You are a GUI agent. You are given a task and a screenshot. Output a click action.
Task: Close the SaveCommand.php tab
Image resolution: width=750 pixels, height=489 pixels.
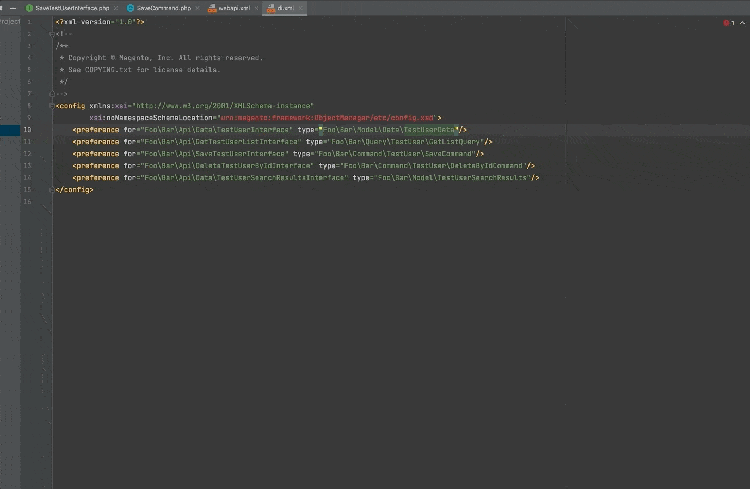pyautogui.click(x=197, y=7)
